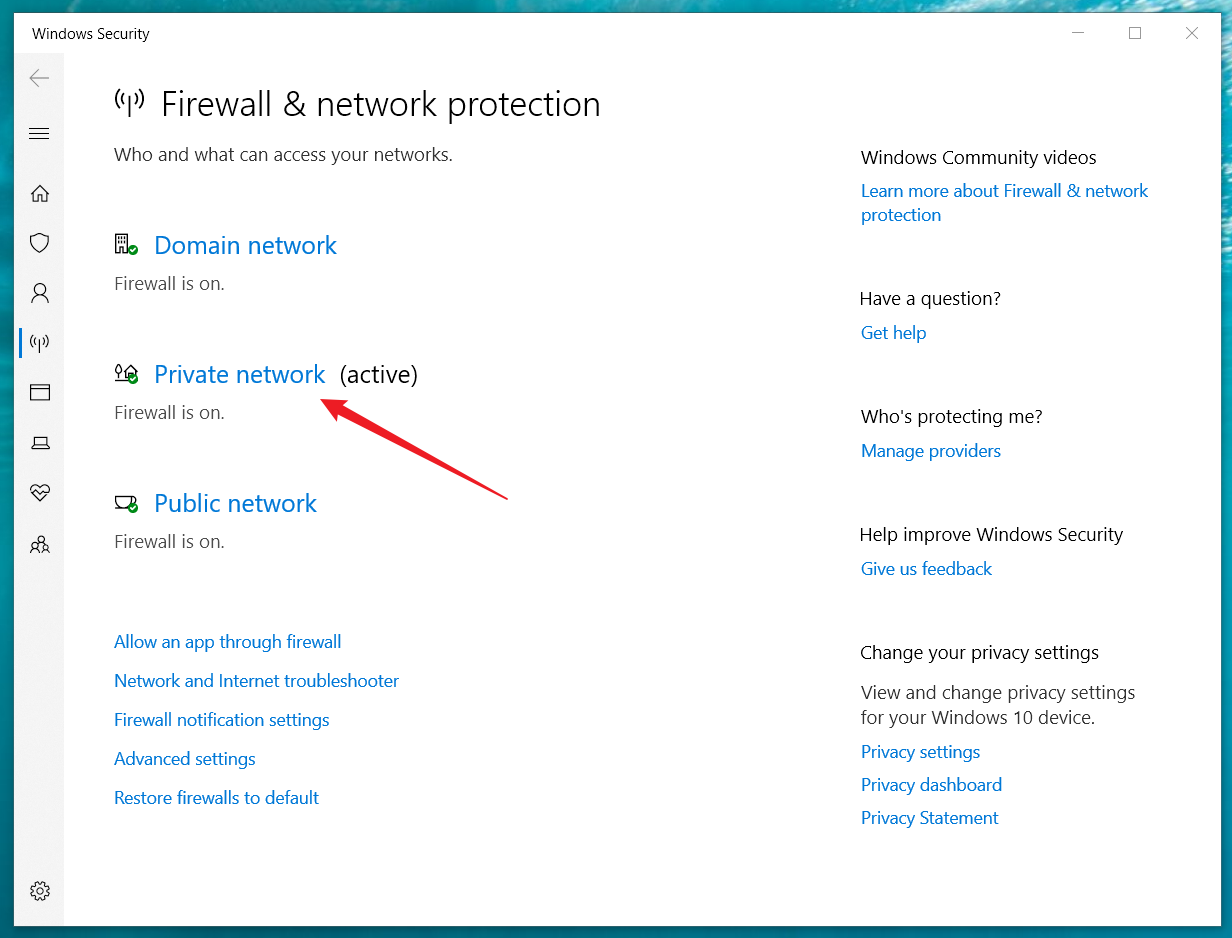Open the Settings gear icon

(x=39, y=891)
